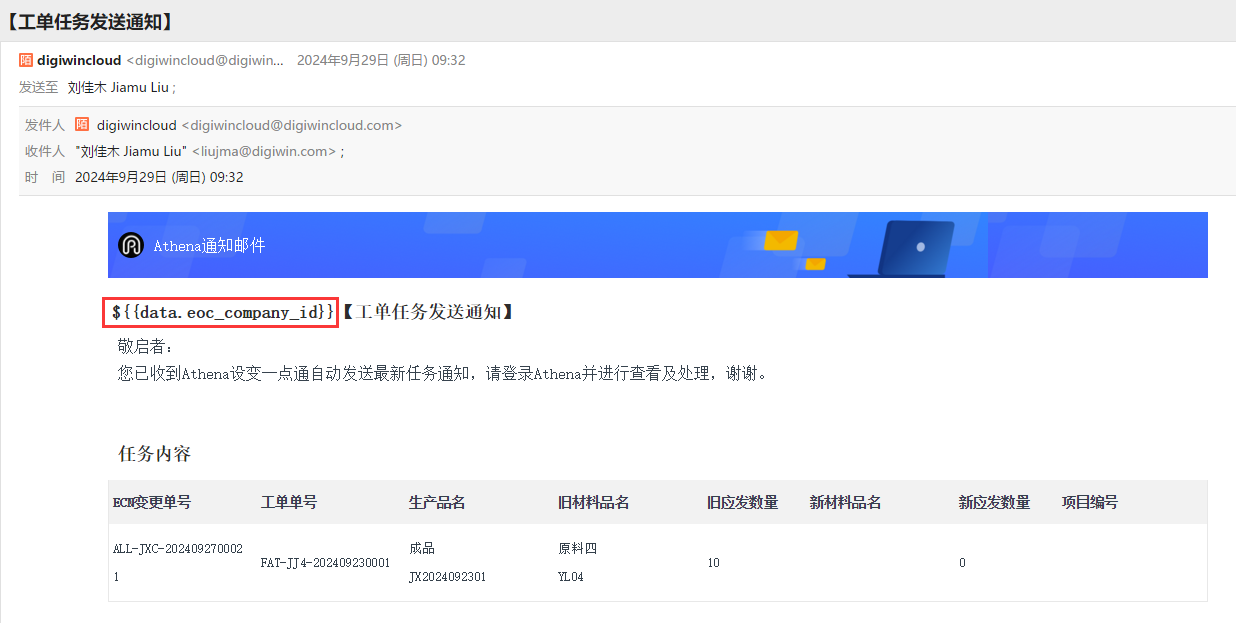
Task: Click the 新应发数量 column header
Action: click(994, 502)
